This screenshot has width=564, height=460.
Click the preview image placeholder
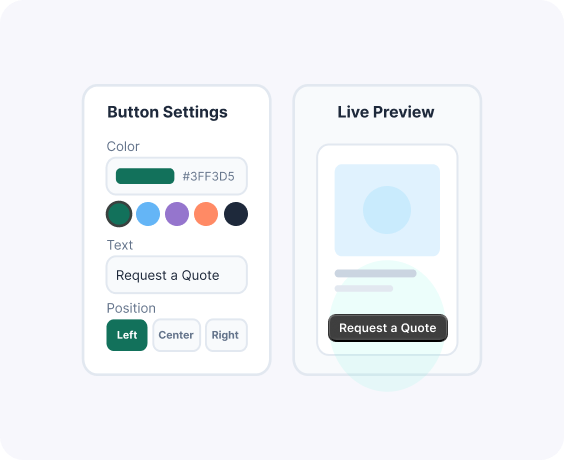click(x=387, y=210)
